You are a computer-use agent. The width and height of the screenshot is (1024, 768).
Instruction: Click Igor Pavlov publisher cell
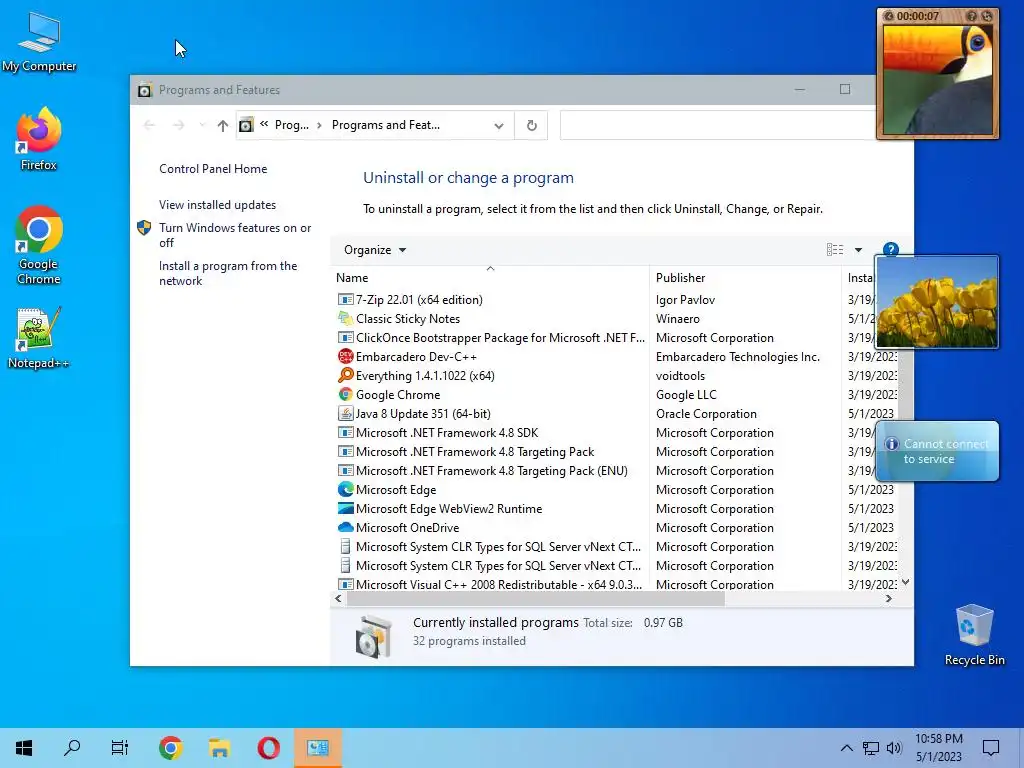[685, 300]
